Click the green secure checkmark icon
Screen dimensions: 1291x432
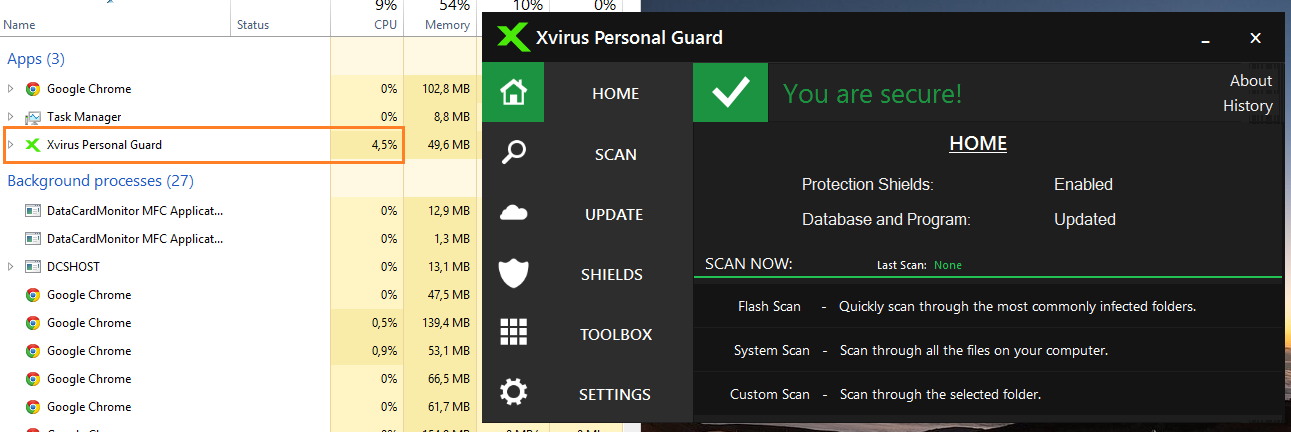click(731, 93)
